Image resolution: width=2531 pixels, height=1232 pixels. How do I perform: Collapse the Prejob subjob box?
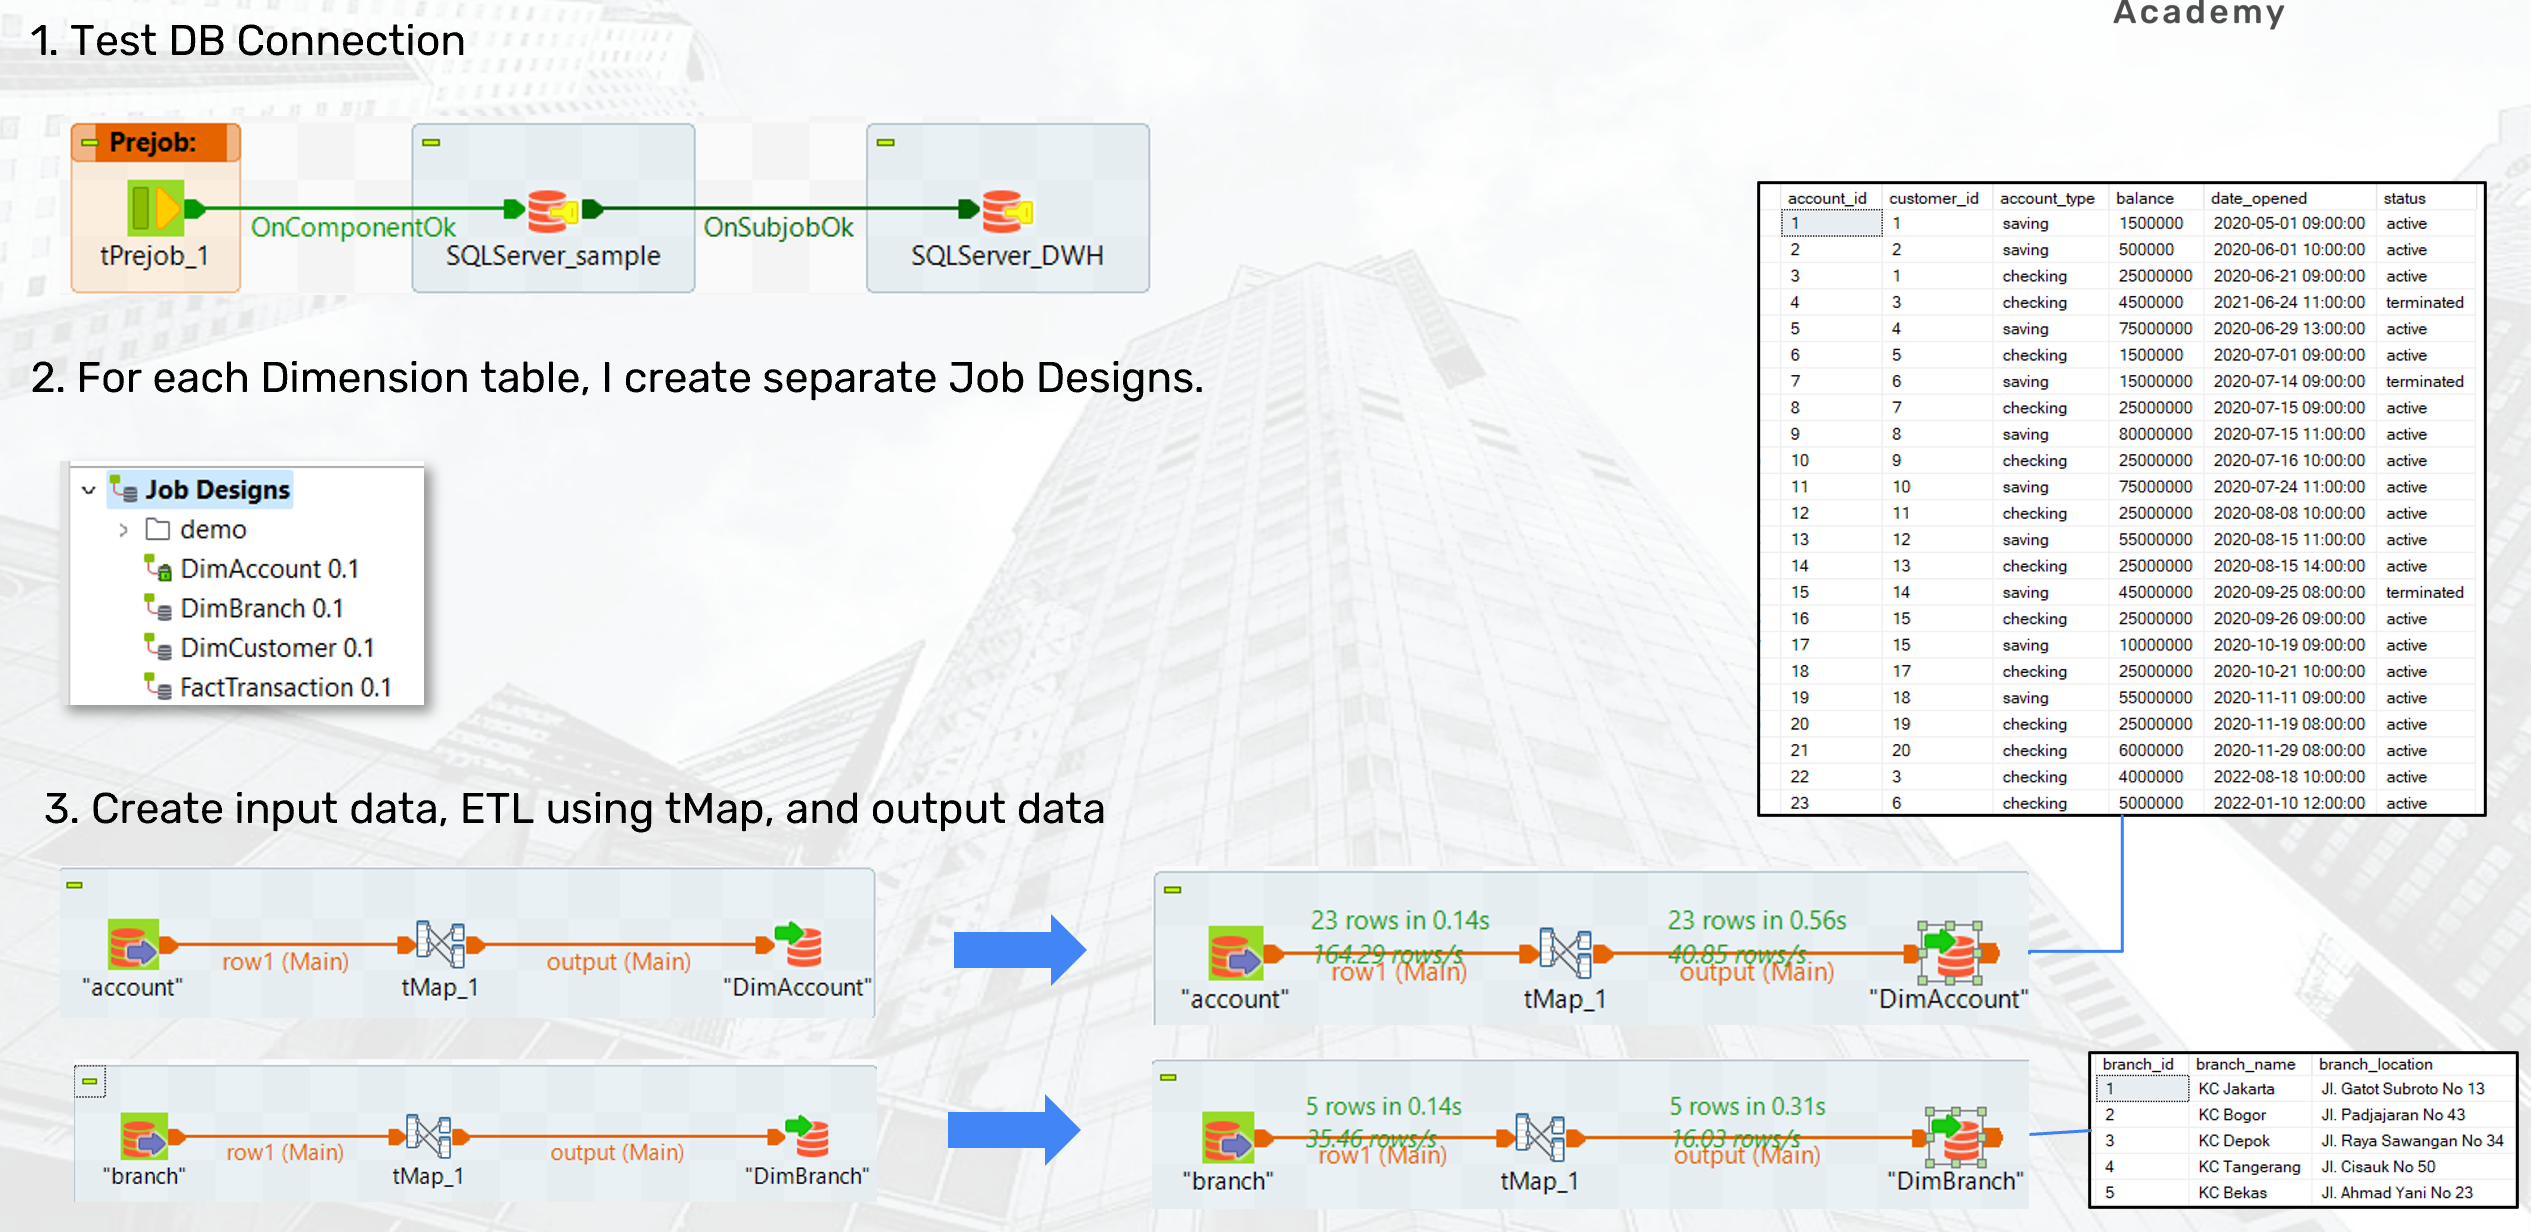[89, 143]
